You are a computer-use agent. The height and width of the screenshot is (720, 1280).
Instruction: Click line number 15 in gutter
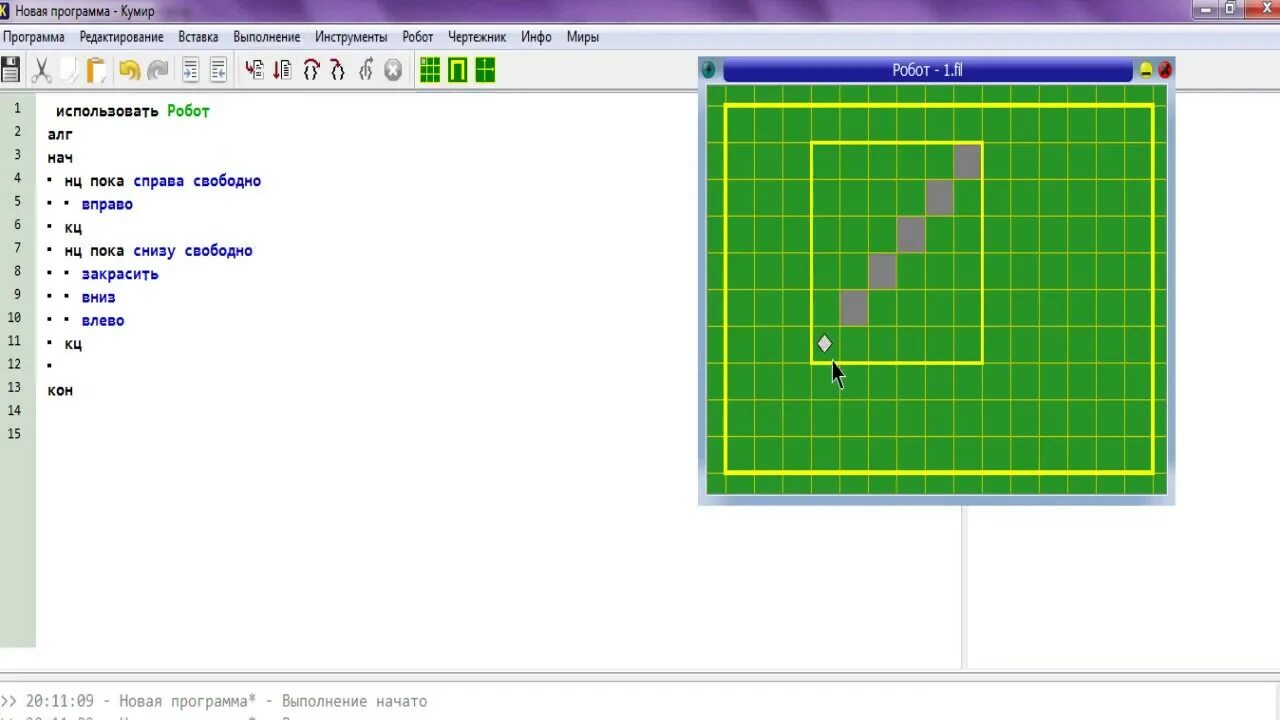tap(14, 433)
